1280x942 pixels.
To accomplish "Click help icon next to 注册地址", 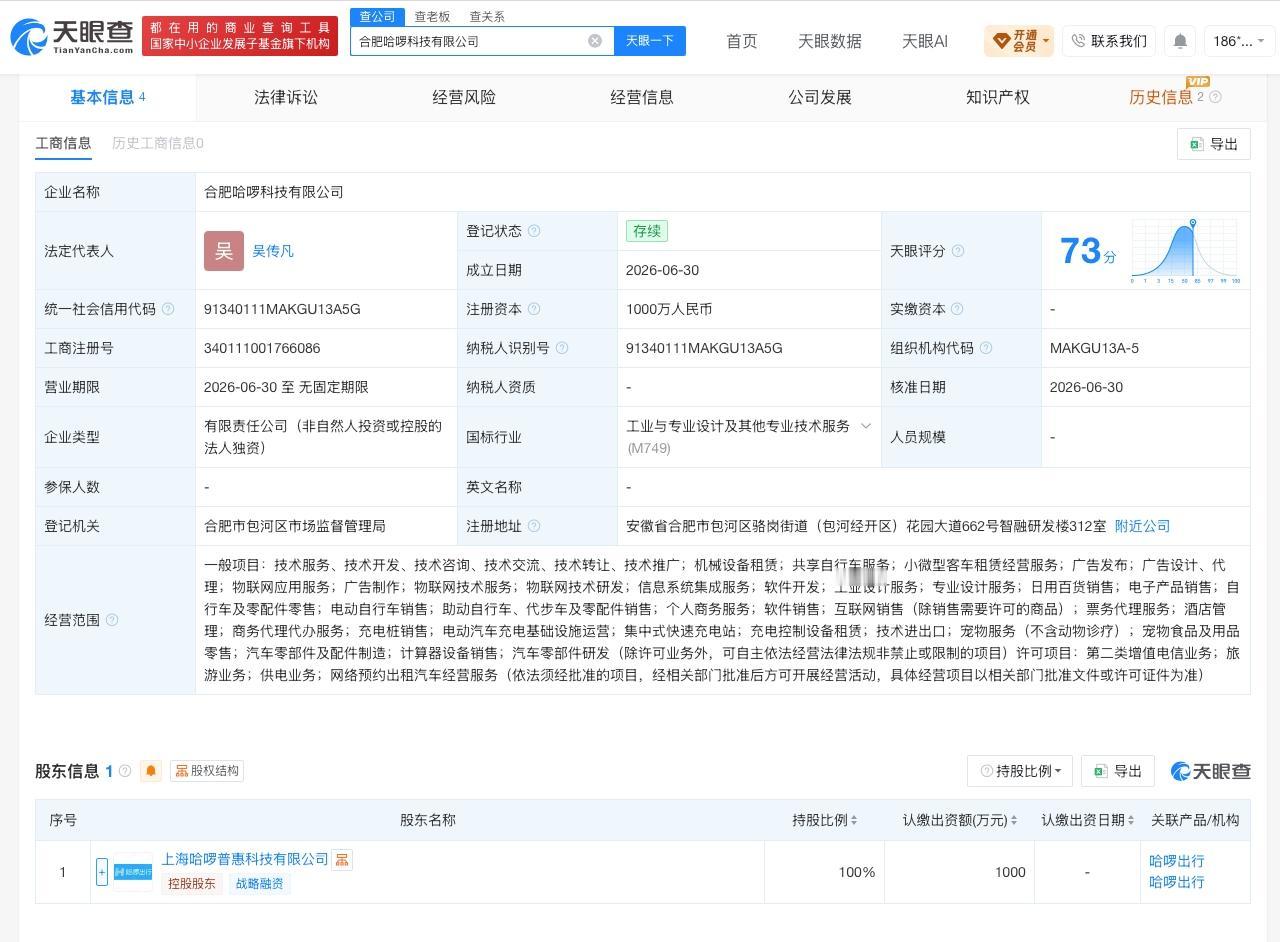I will point(534,526).
